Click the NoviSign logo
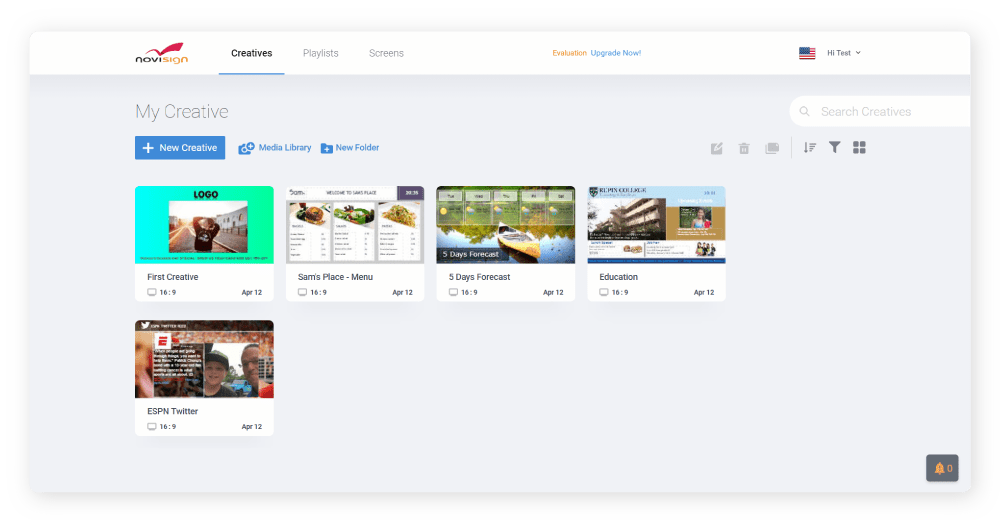1000x520 pixels. [161, 53]
